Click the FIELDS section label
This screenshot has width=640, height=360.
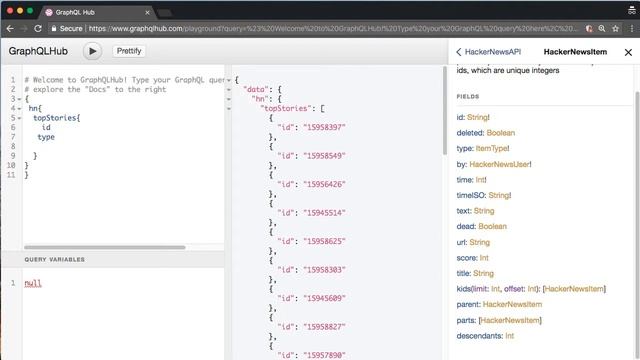pyautogui.click(x=468, y=96)
